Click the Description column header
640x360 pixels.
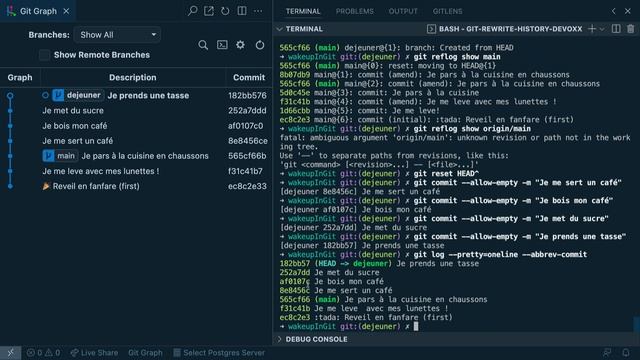pyautogui.click(x=133, y=77)
